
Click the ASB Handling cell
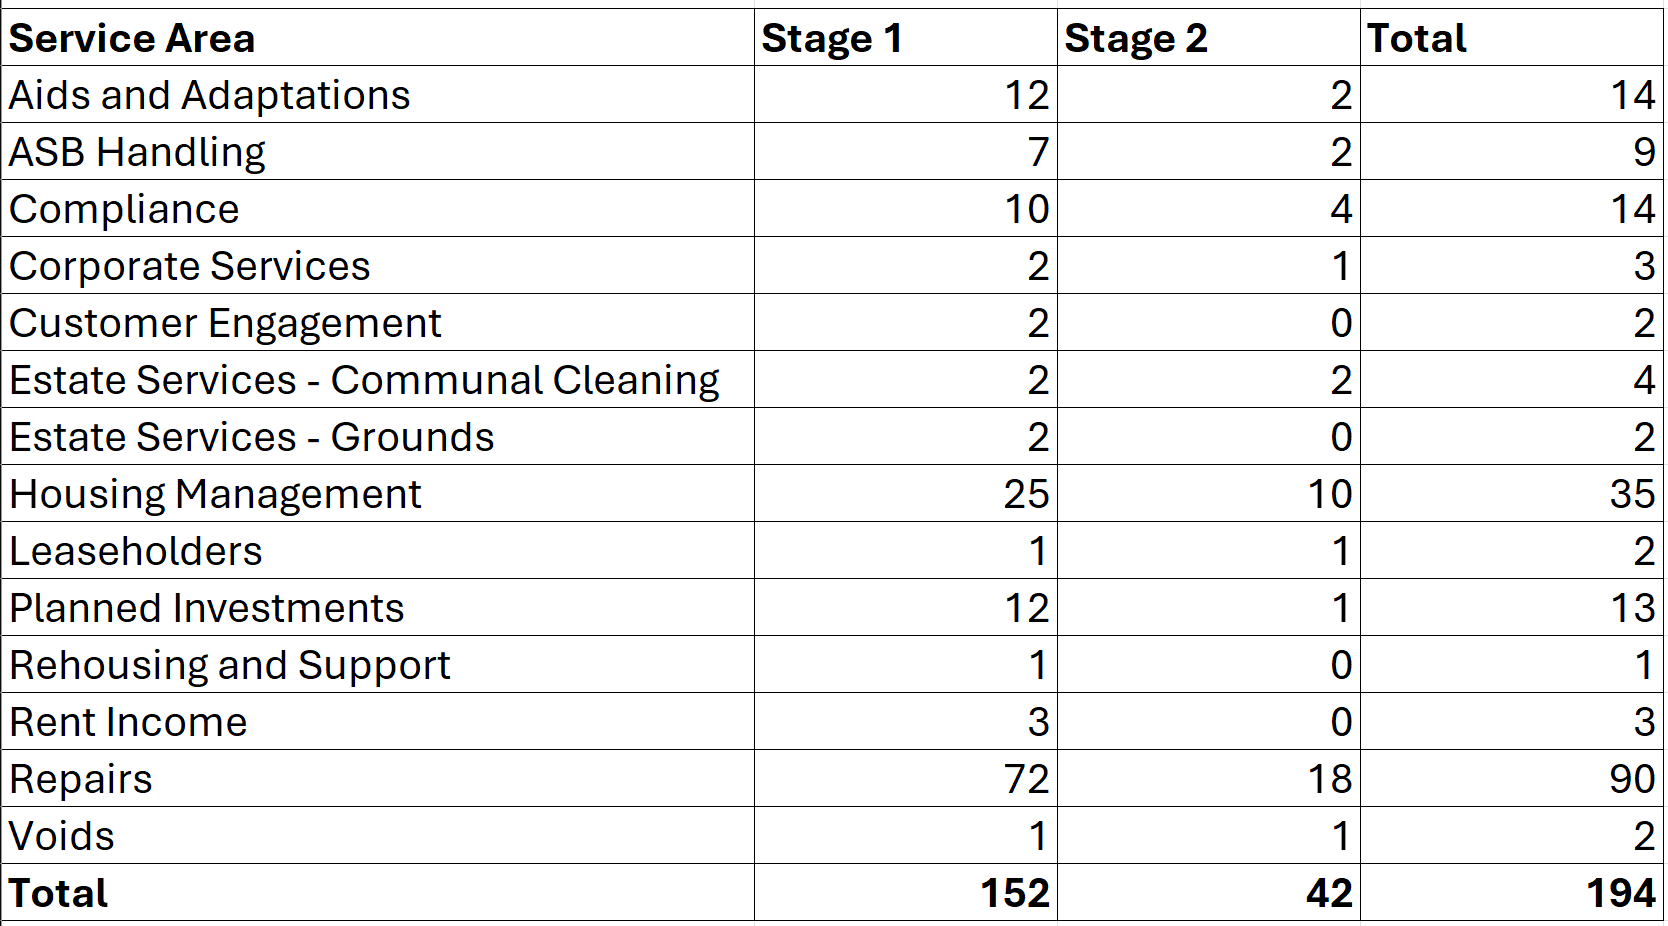point(138,153)
